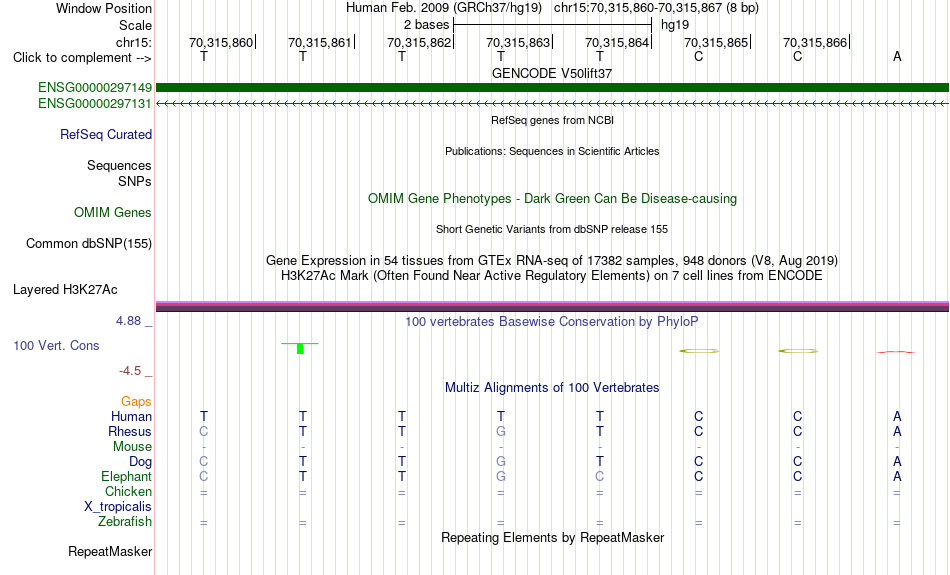Click the 'Click to complement -->' label
This screenshot has width=950, height=575.
(82, 58)
